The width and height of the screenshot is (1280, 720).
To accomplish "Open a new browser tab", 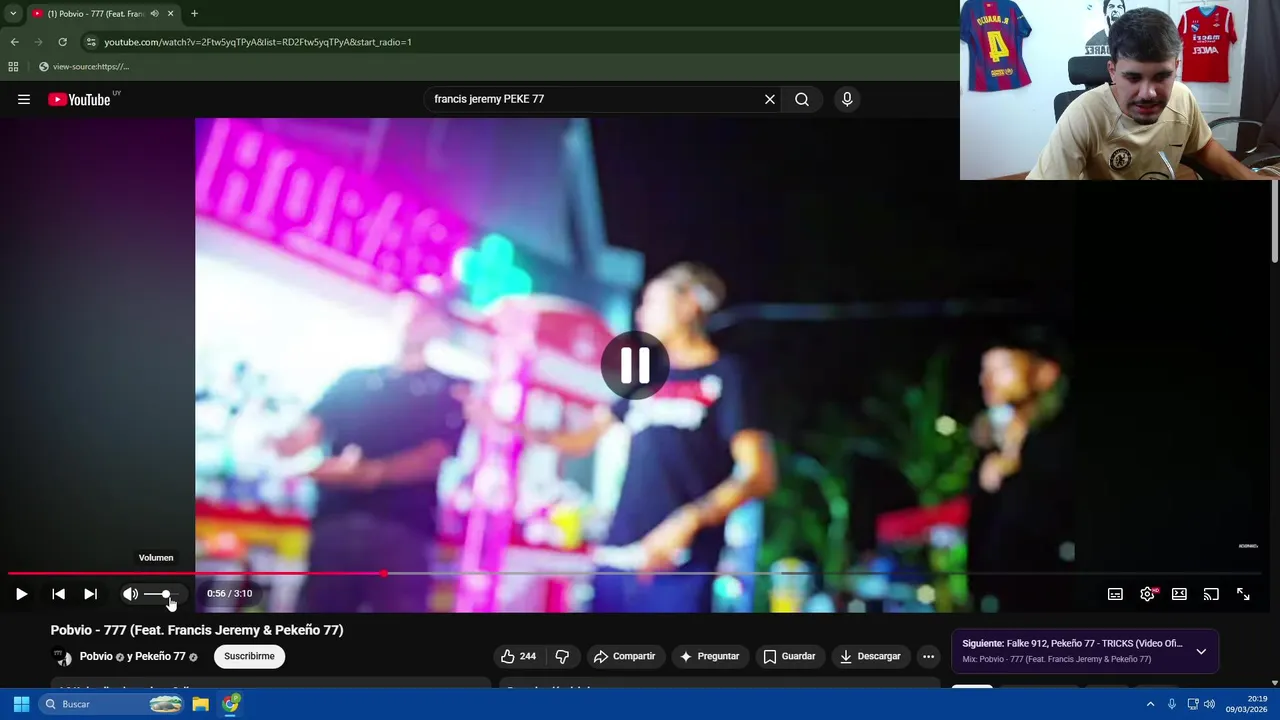I will pyautogui.click(x=194, y=13).
